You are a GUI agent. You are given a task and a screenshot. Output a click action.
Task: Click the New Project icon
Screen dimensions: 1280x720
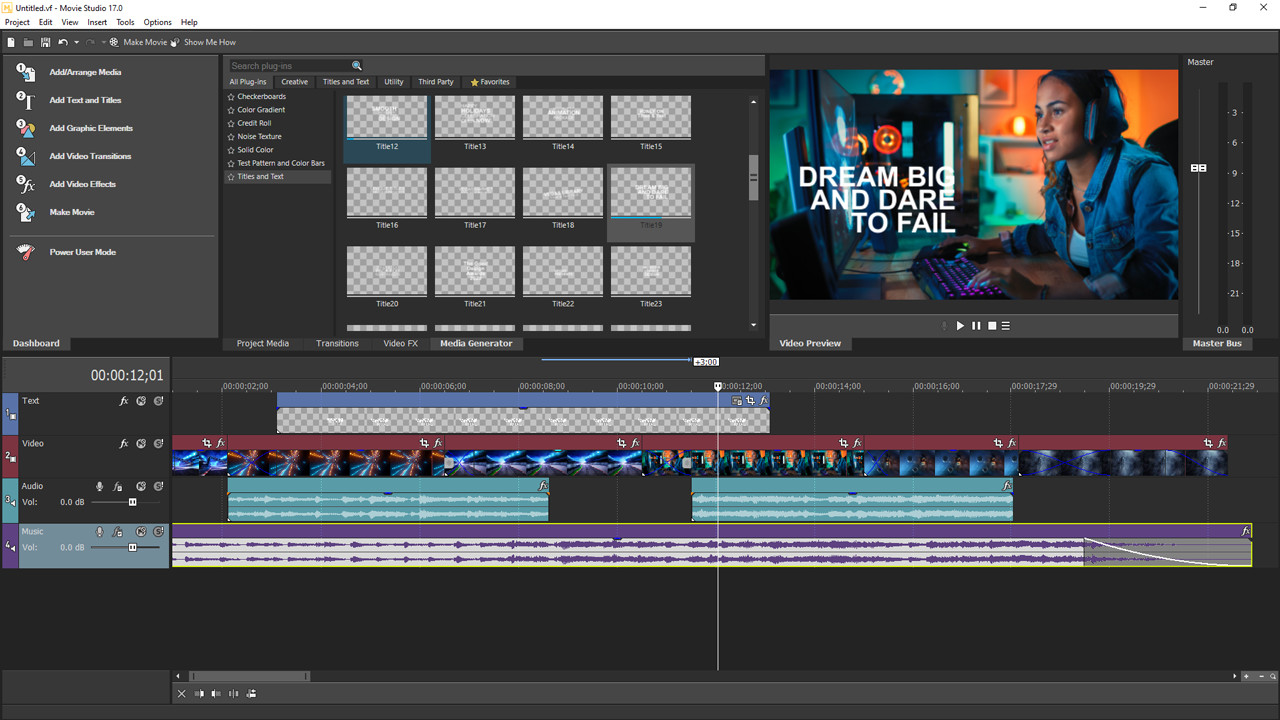tap(11, 43)
